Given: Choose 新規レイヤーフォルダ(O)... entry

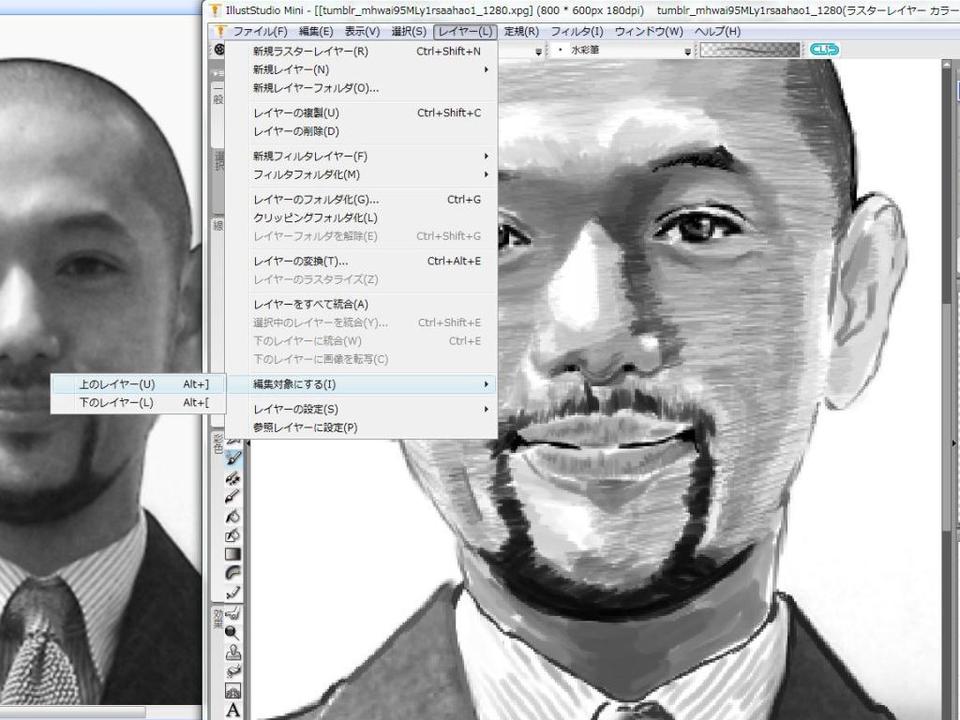Looking at the screenshot, I should [361, 88].
